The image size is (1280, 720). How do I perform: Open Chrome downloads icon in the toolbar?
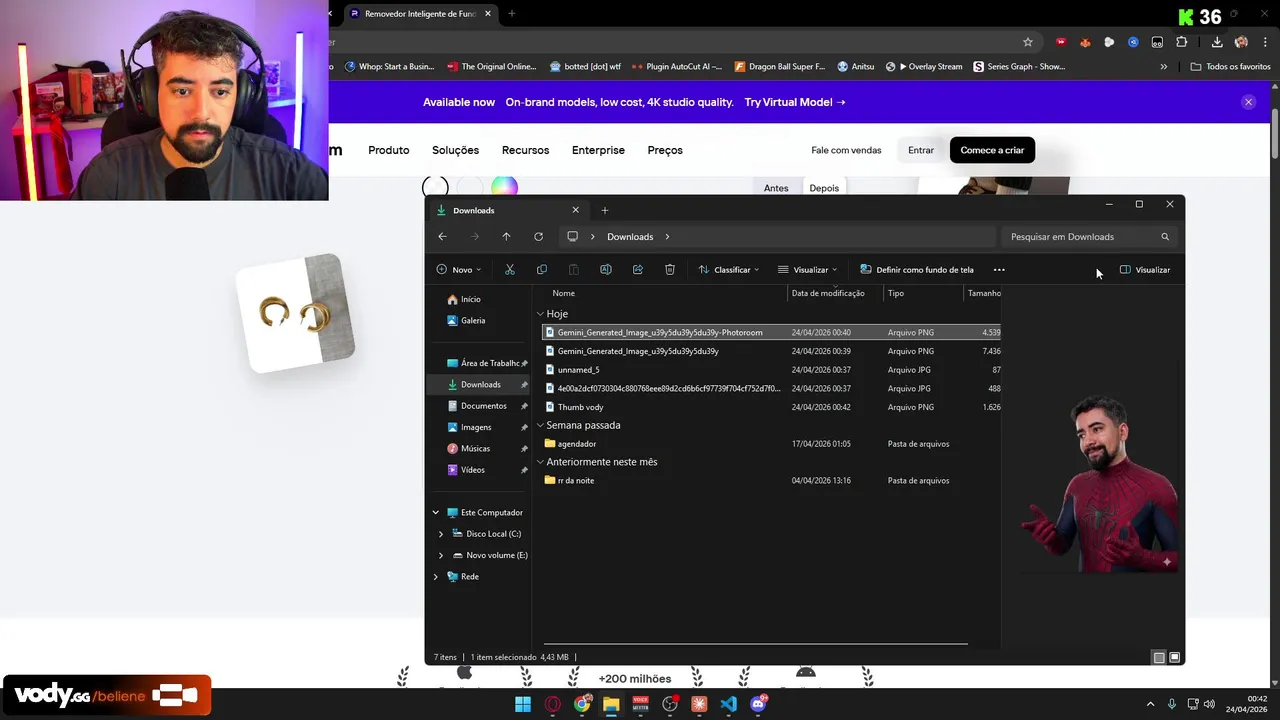tap(1217, 42)
